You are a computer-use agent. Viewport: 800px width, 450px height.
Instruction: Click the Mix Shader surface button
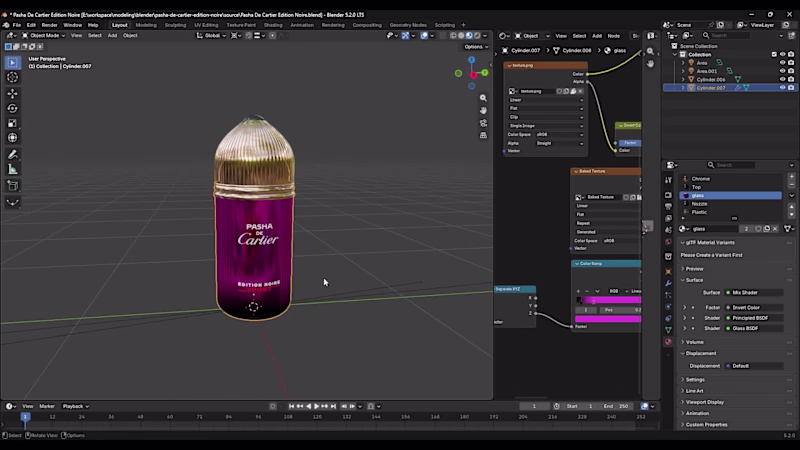coord(754,293)
